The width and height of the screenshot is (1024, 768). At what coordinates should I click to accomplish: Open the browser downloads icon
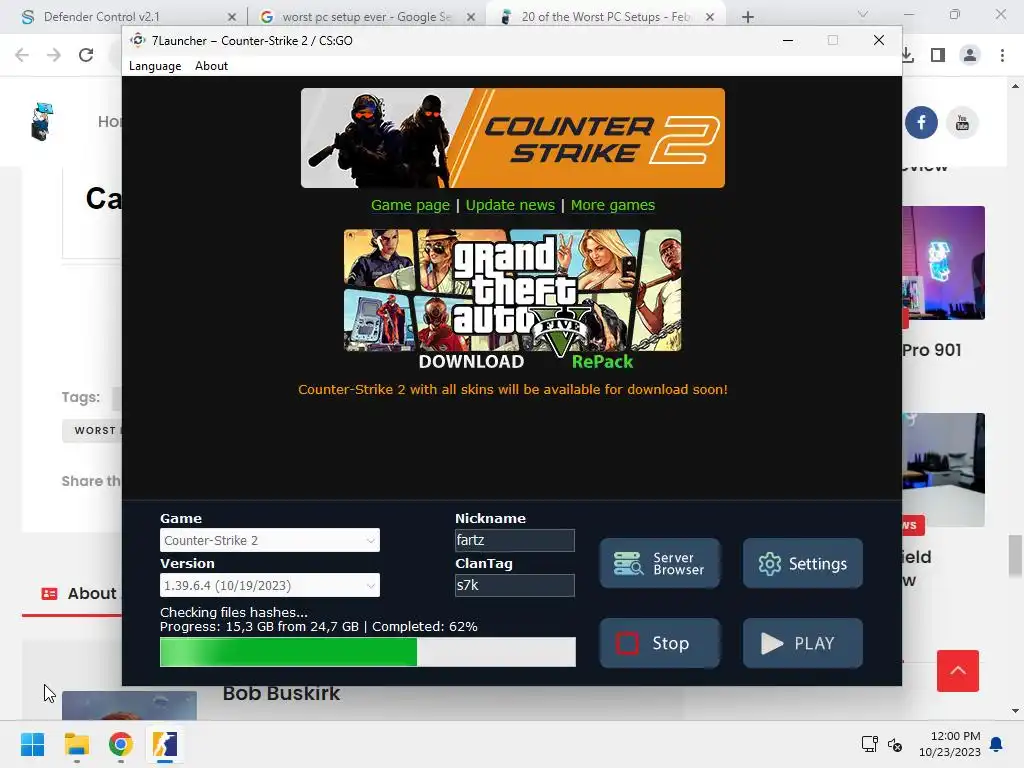coord(907,55)
